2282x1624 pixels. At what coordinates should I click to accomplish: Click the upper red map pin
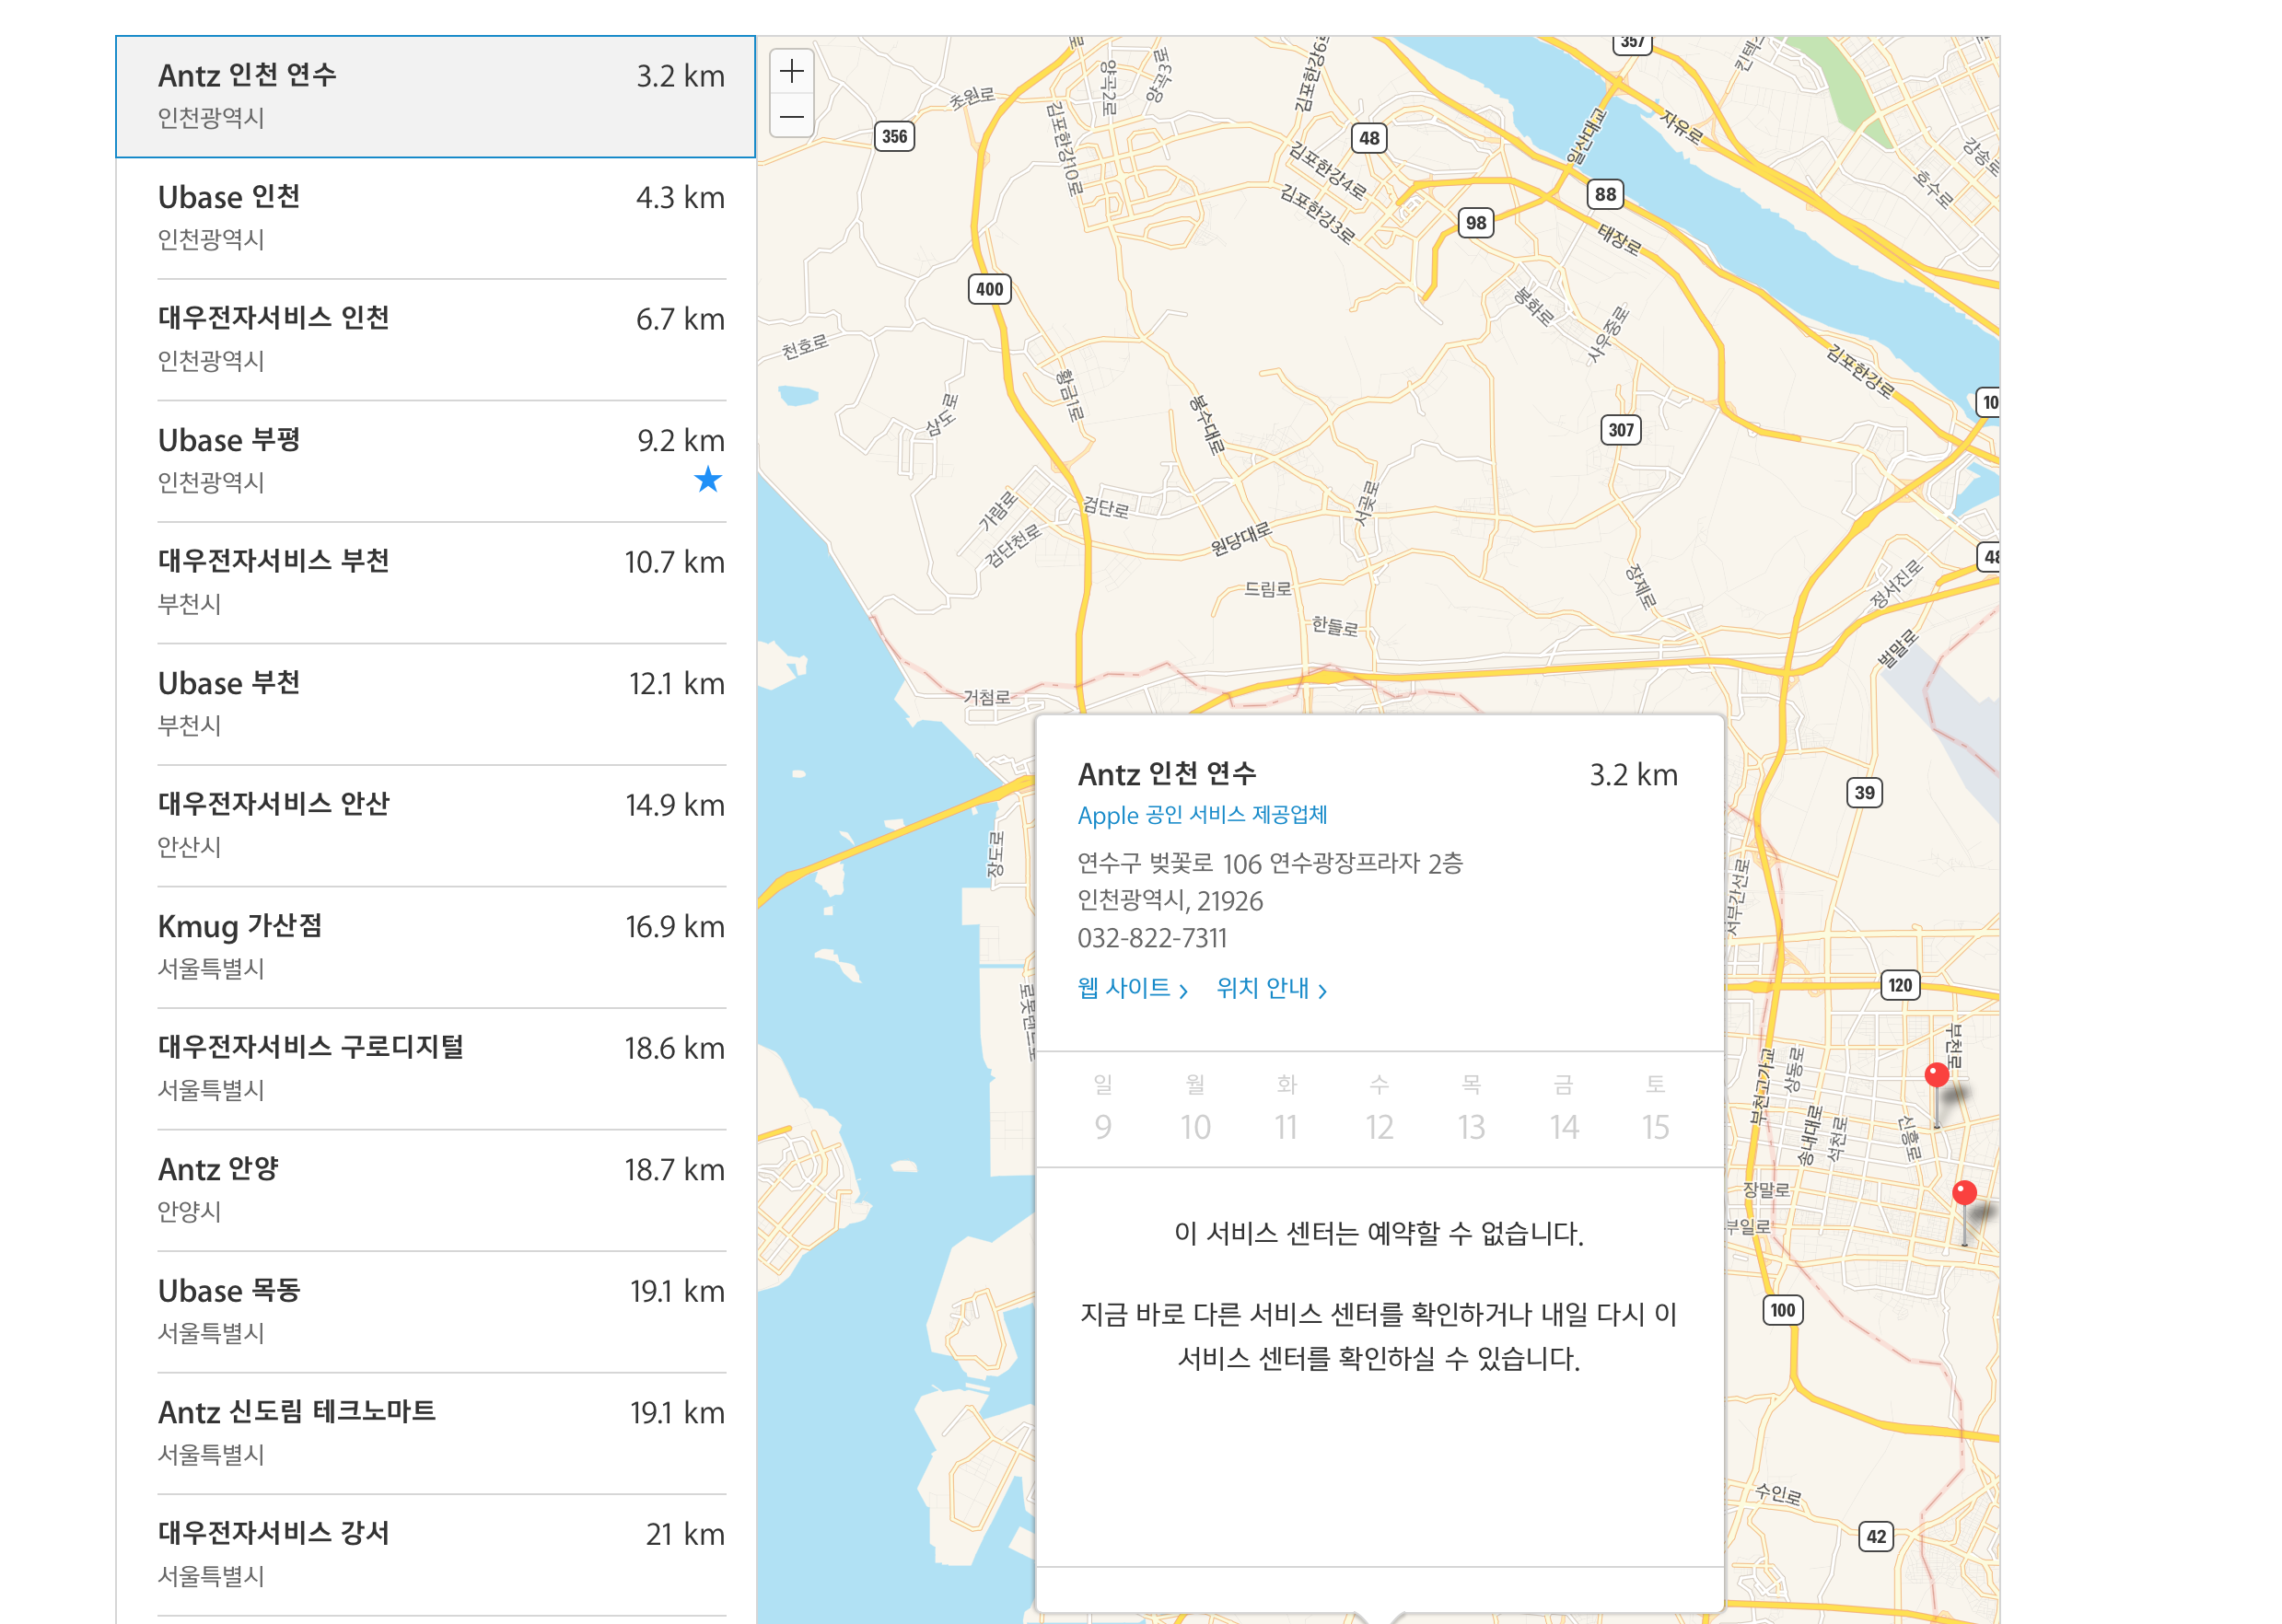[x=1935, y=1076]
